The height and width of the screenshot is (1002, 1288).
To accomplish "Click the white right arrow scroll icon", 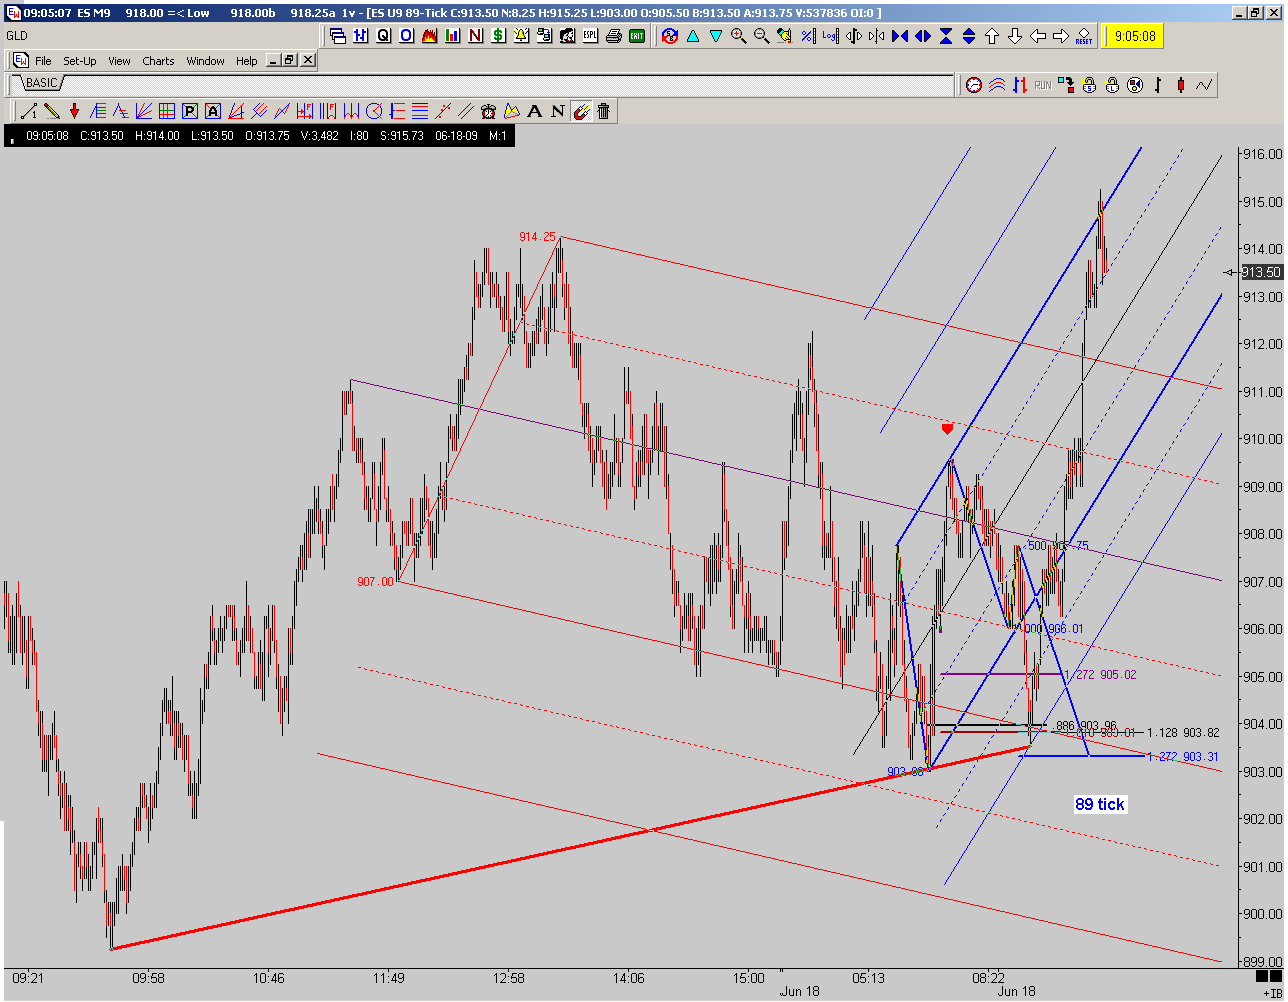I will [1061, 36].
